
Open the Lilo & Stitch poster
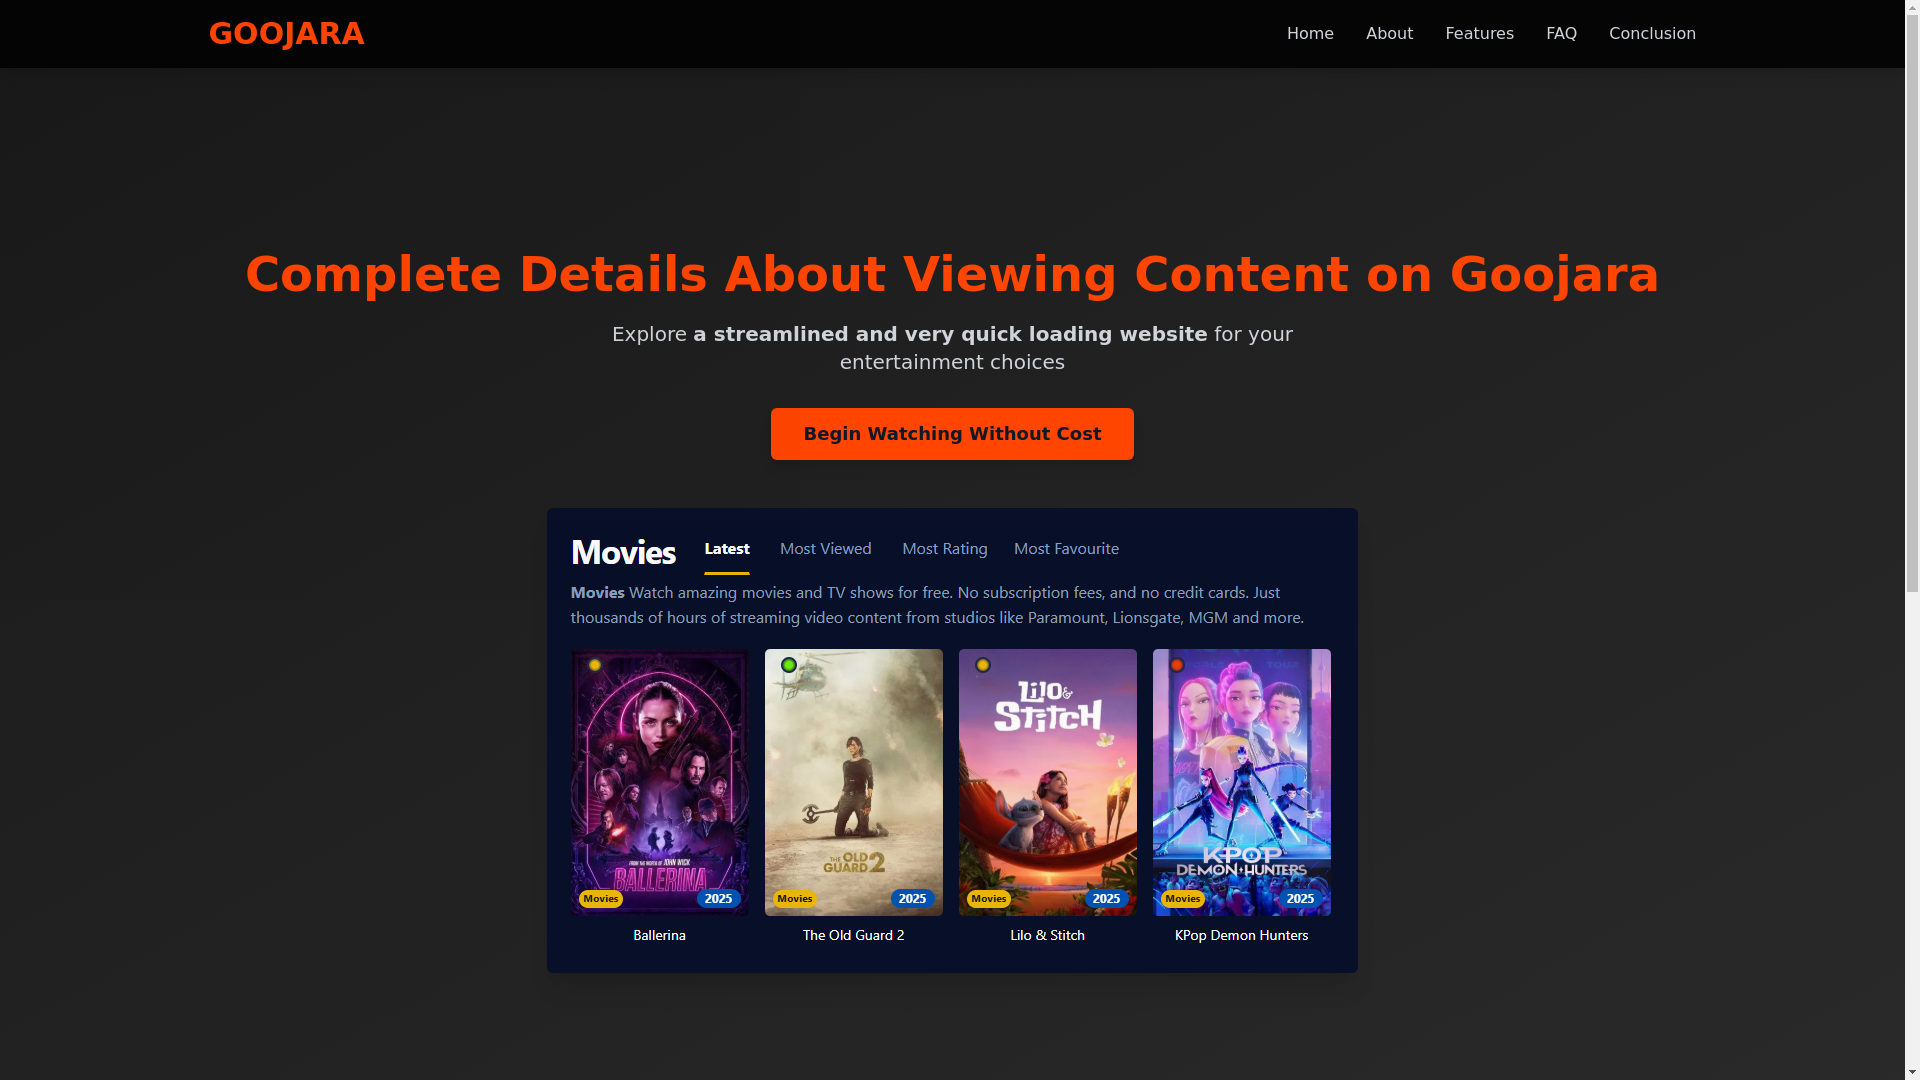pyautogui.click(x=1048, y=782)
